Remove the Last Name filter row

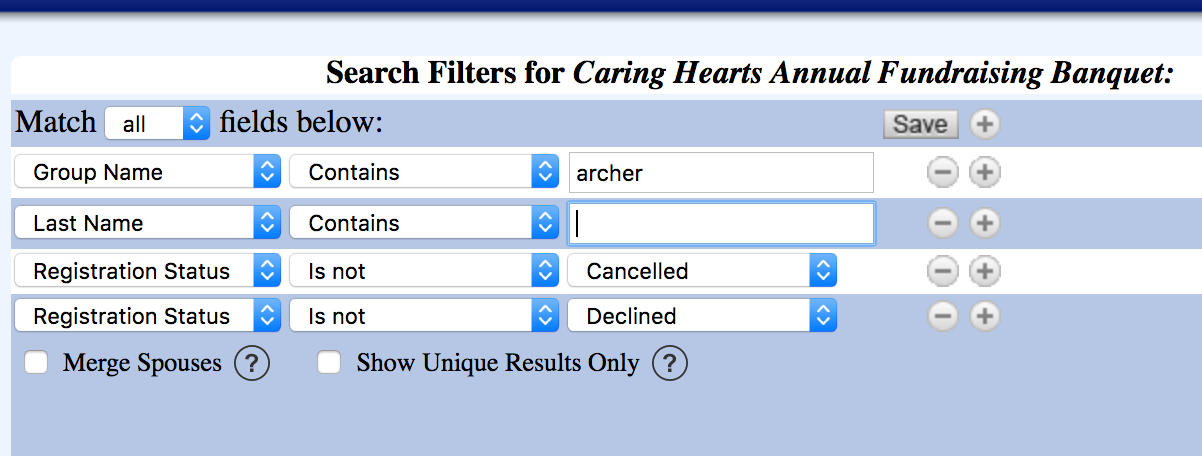point(942,223)
